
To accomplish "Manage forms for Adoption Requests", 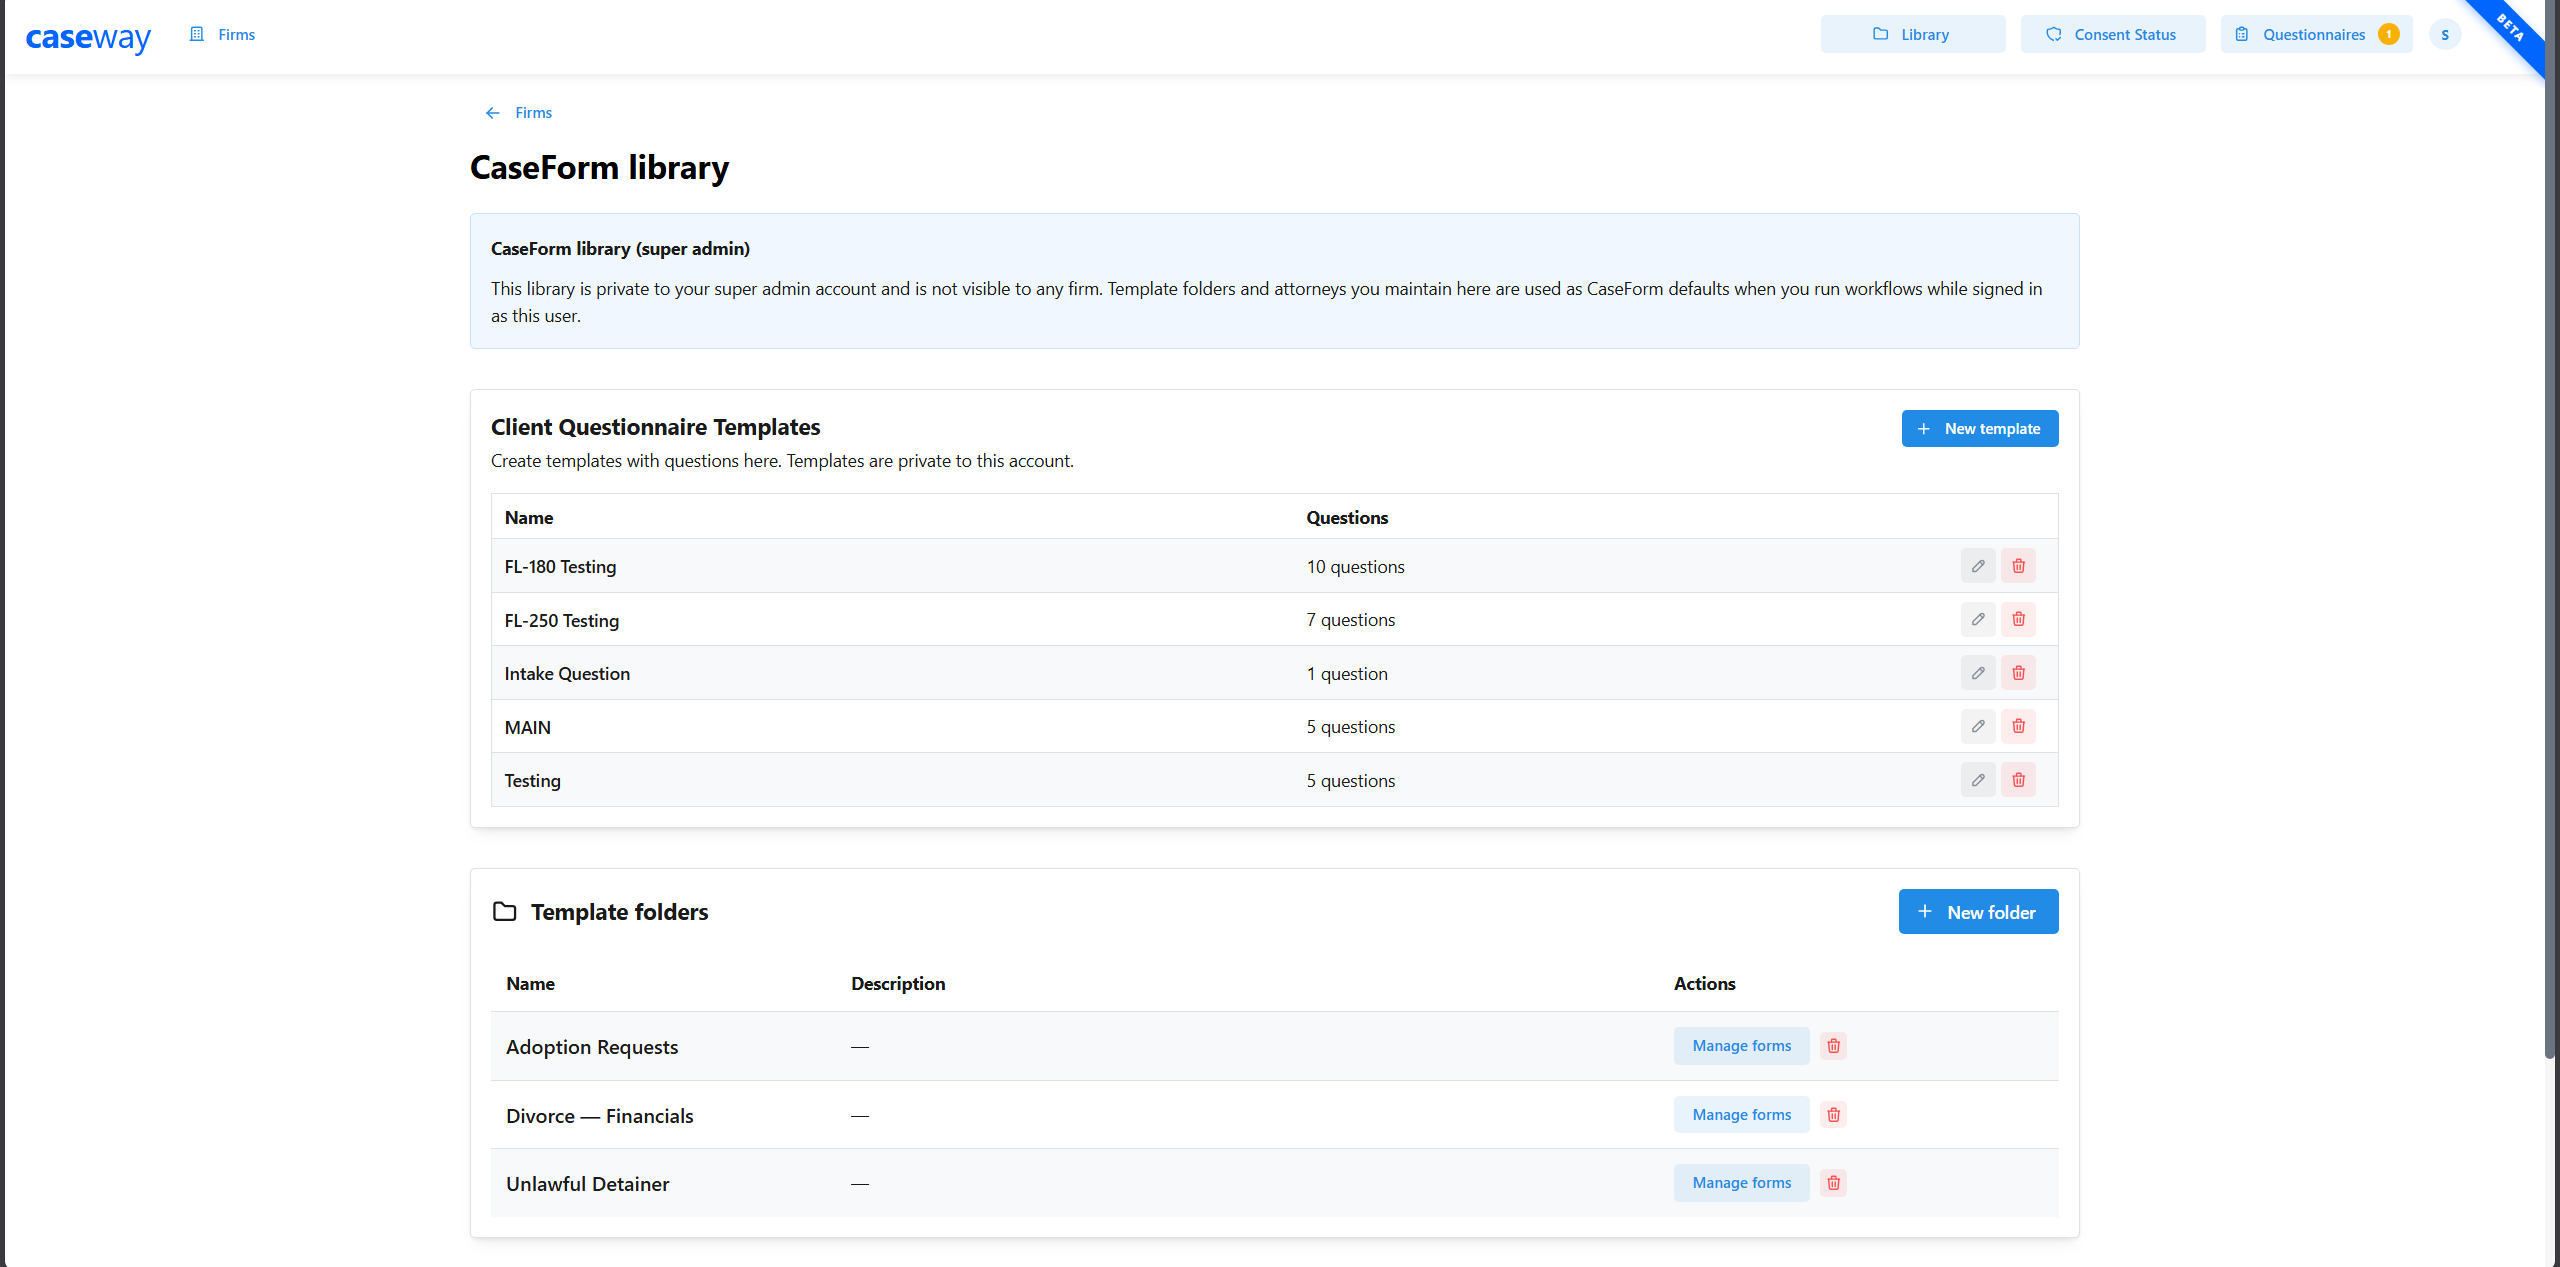I will tap(1741, 1046).
